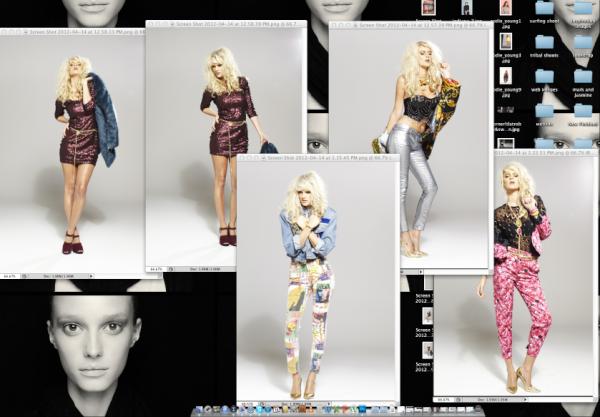Screen dimensions: 600x417
Task: Expand status bar arrow in 12.58.15 PM window
Action: 91,276
